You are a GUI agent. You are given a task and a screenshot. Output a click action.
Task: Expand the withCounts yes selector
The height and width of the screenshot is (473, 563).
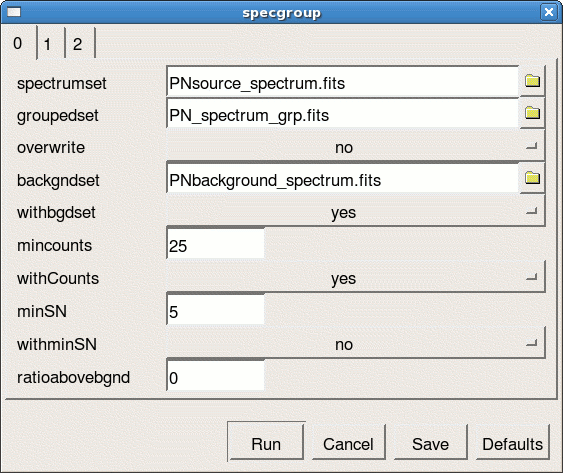pos(355,278)
